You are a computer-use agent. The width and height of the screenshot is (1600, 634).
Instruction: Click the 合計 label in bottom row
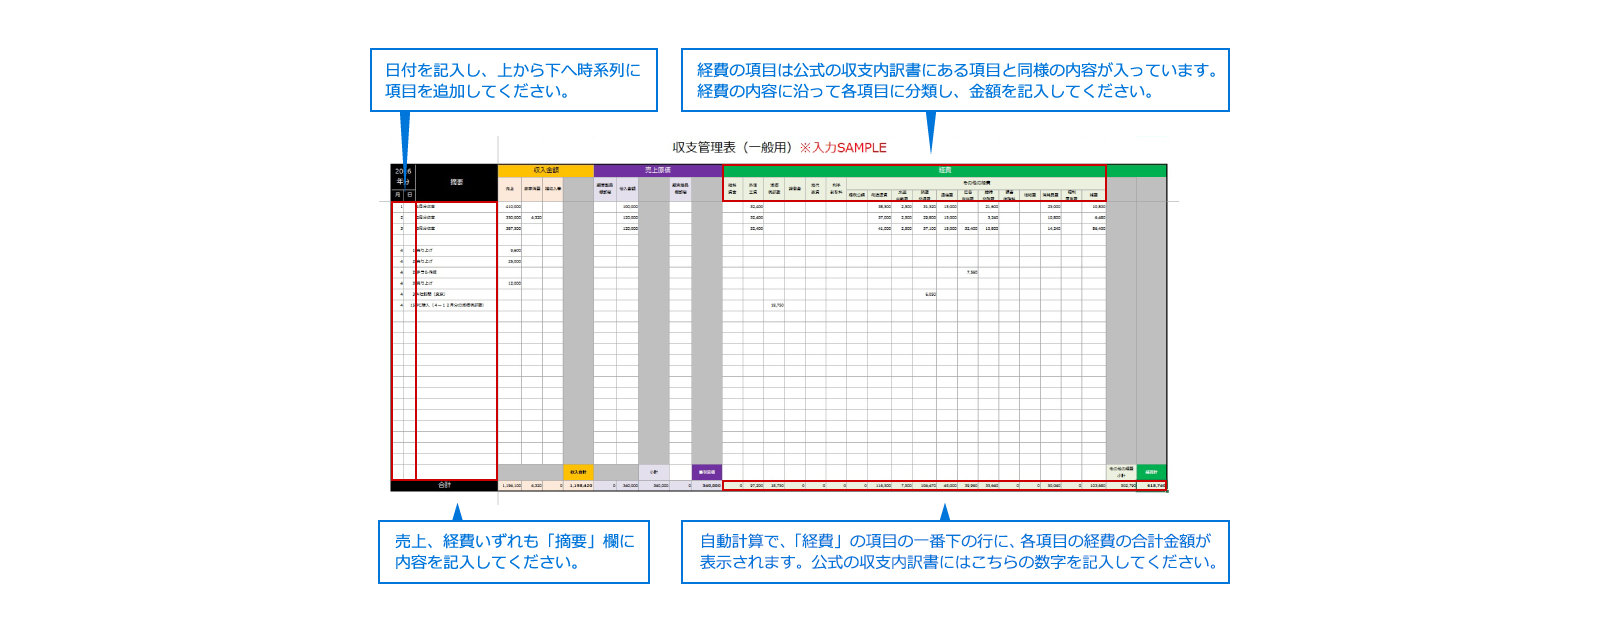pyautogui.click(x=444, y=485)
